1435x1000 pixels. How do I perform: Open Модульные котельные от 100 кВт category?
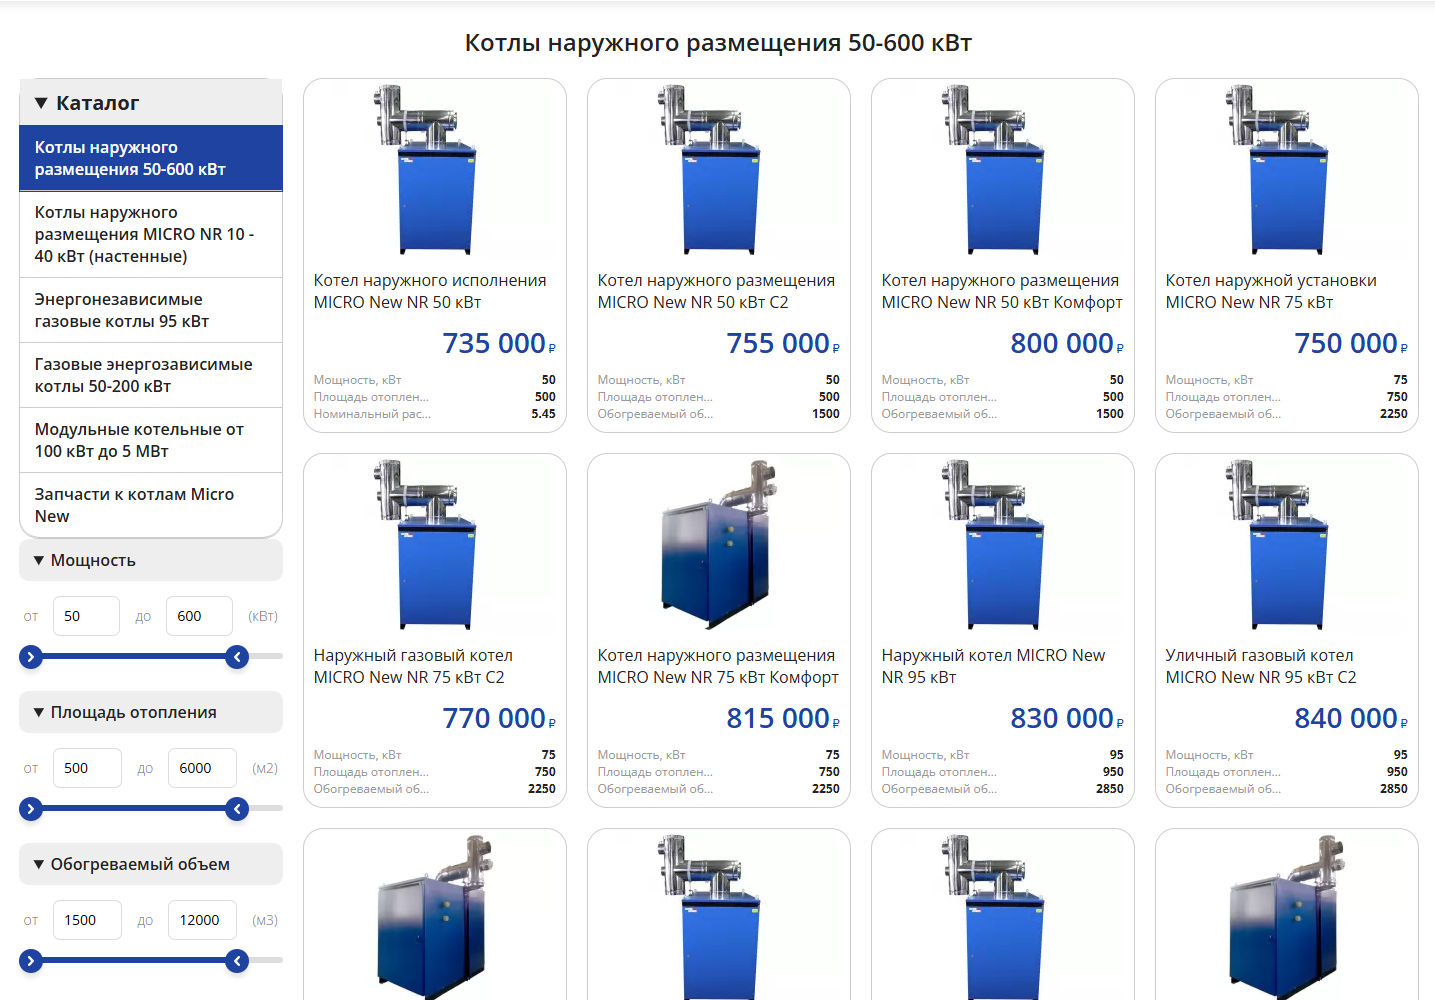point(151,440)
